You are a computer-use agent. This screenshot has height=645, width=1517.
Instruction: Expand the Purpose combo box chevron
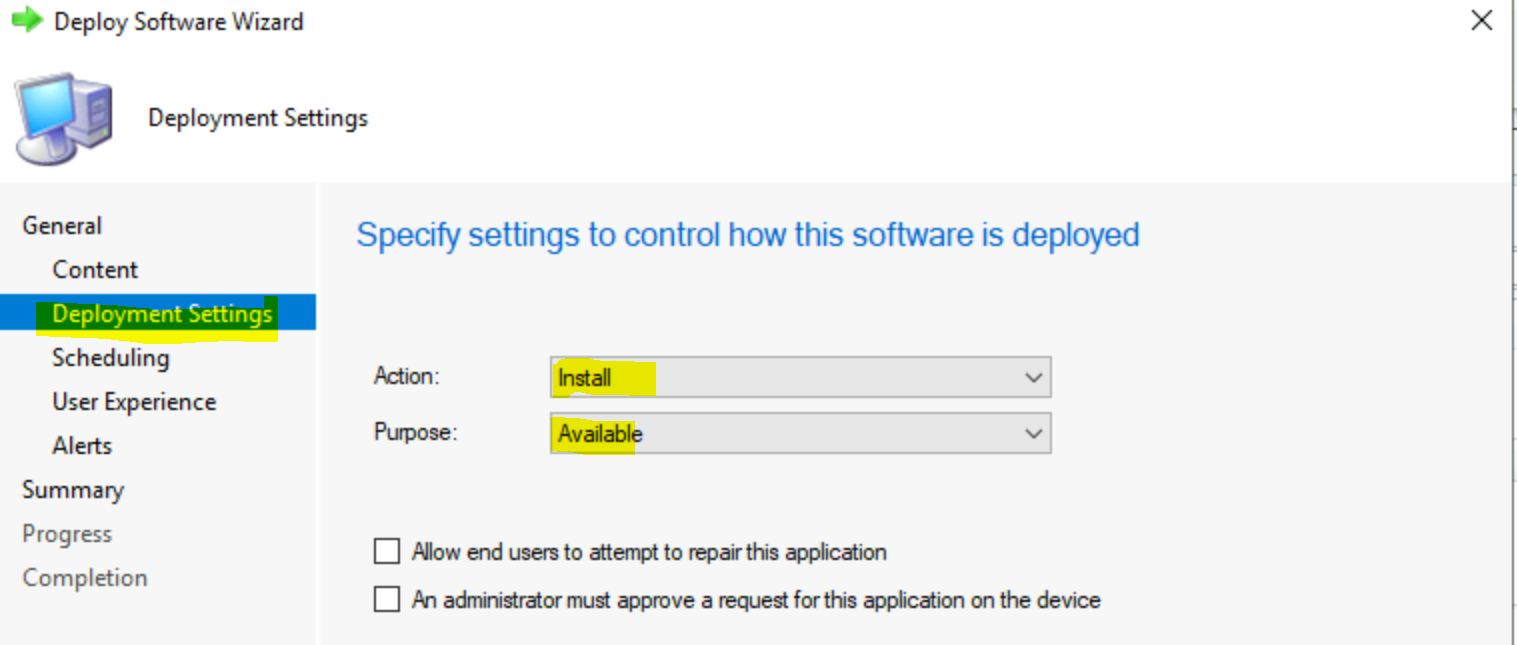point(1034,433)
